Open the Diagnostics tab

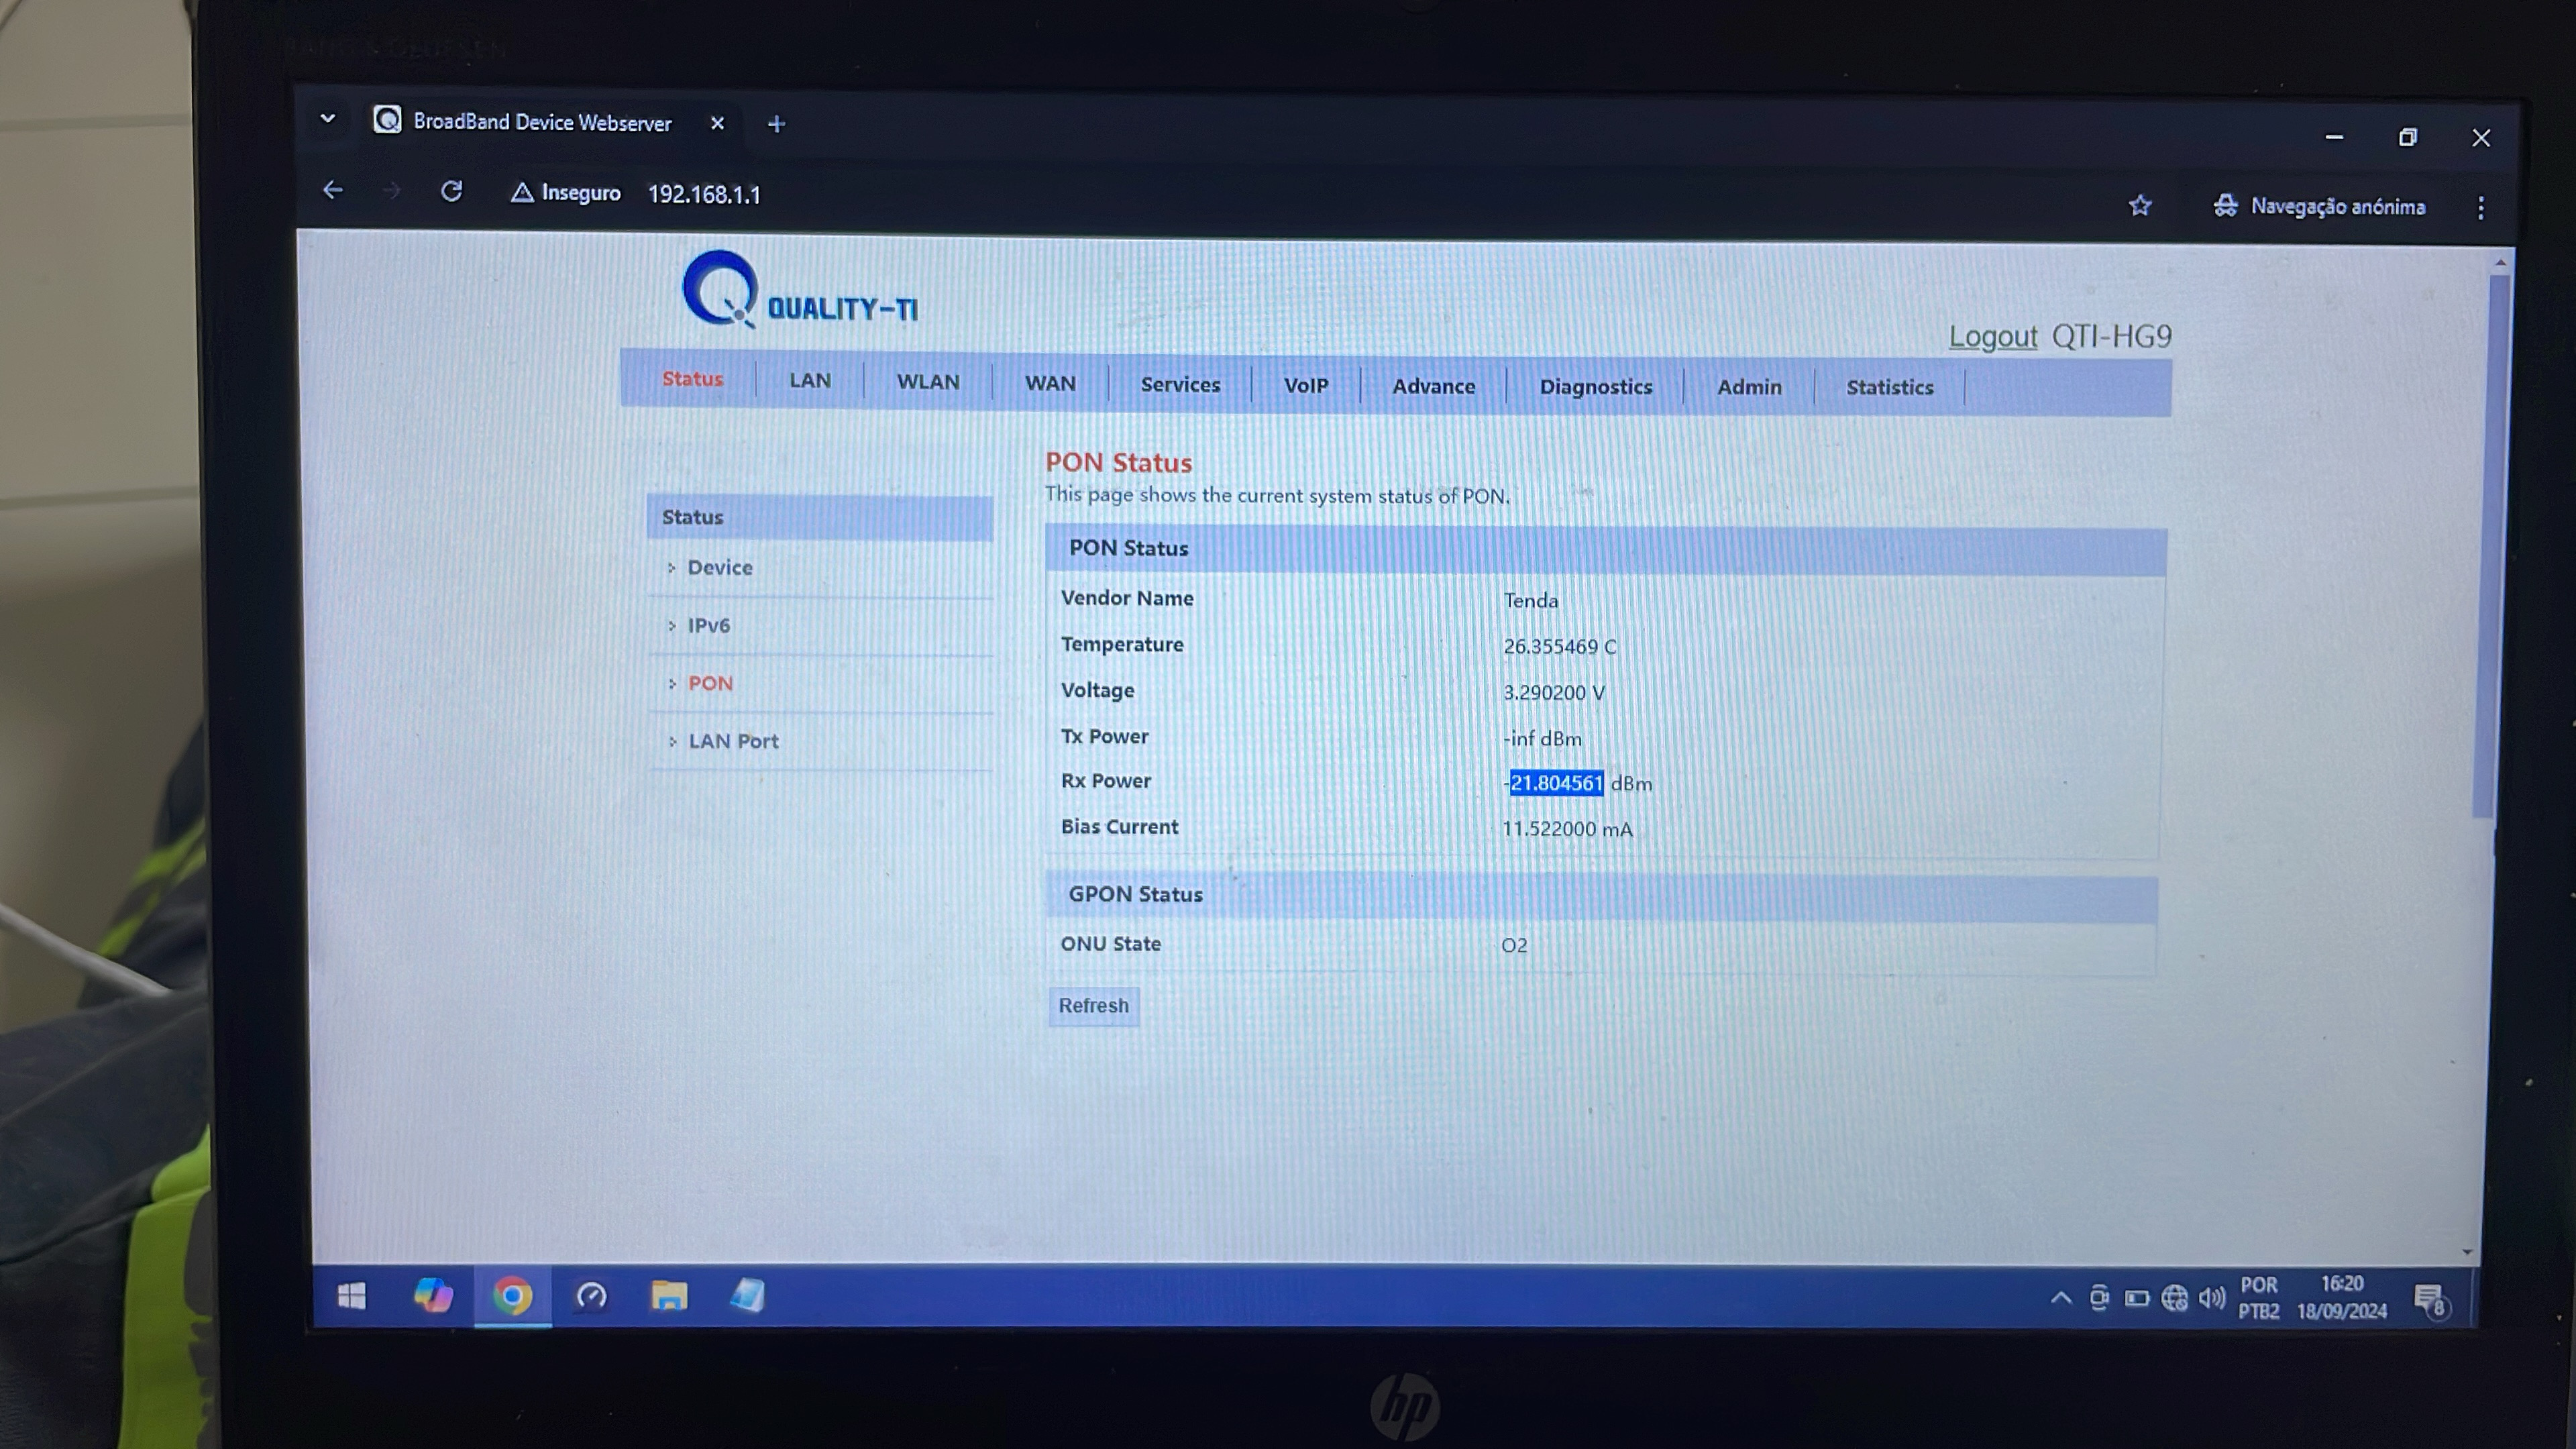1595,386
